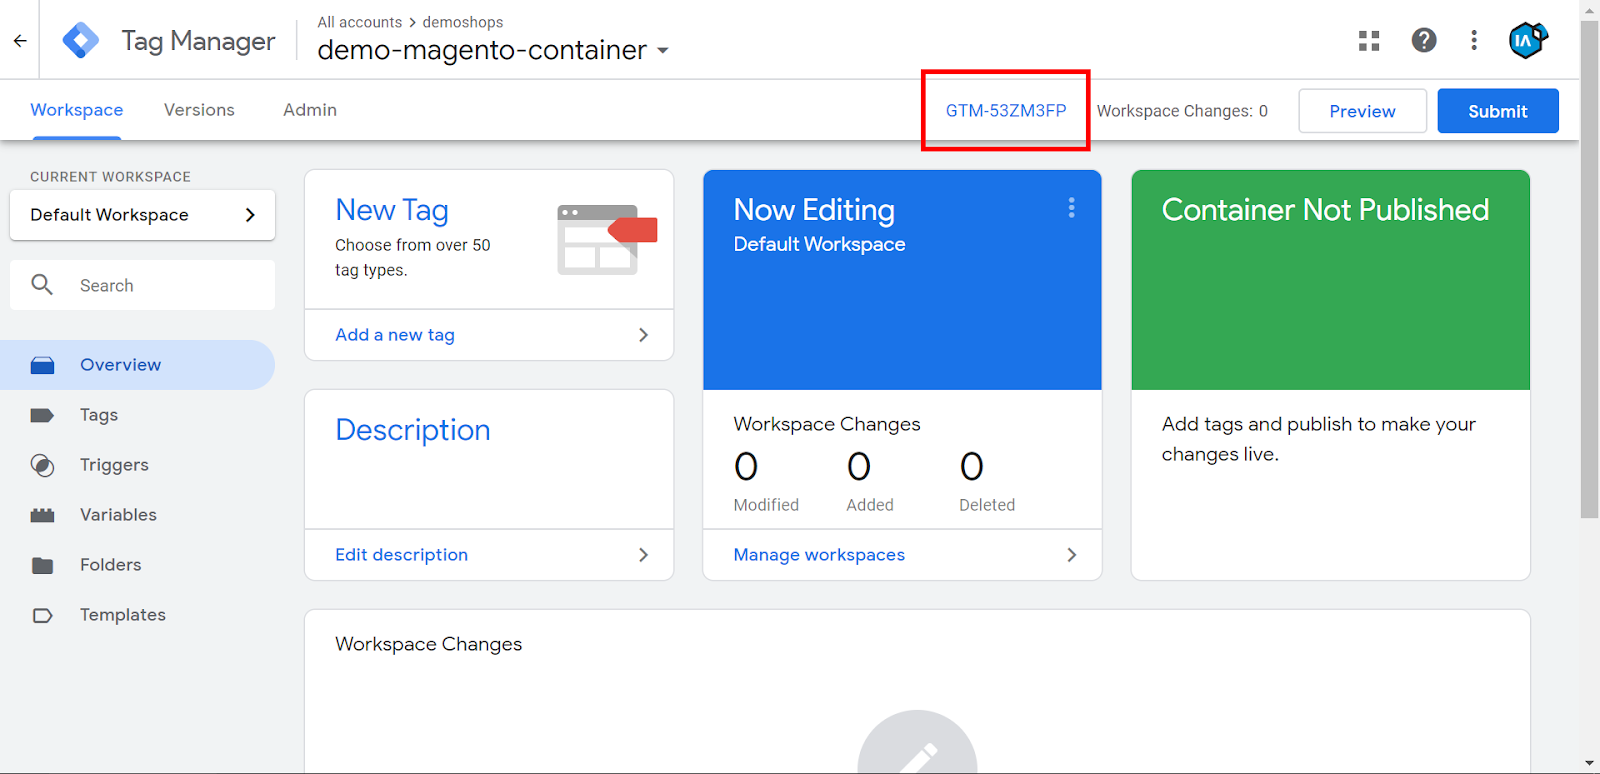Switch to the Versions tab
The image size is (1600, 774).
[x=199, y=110]
